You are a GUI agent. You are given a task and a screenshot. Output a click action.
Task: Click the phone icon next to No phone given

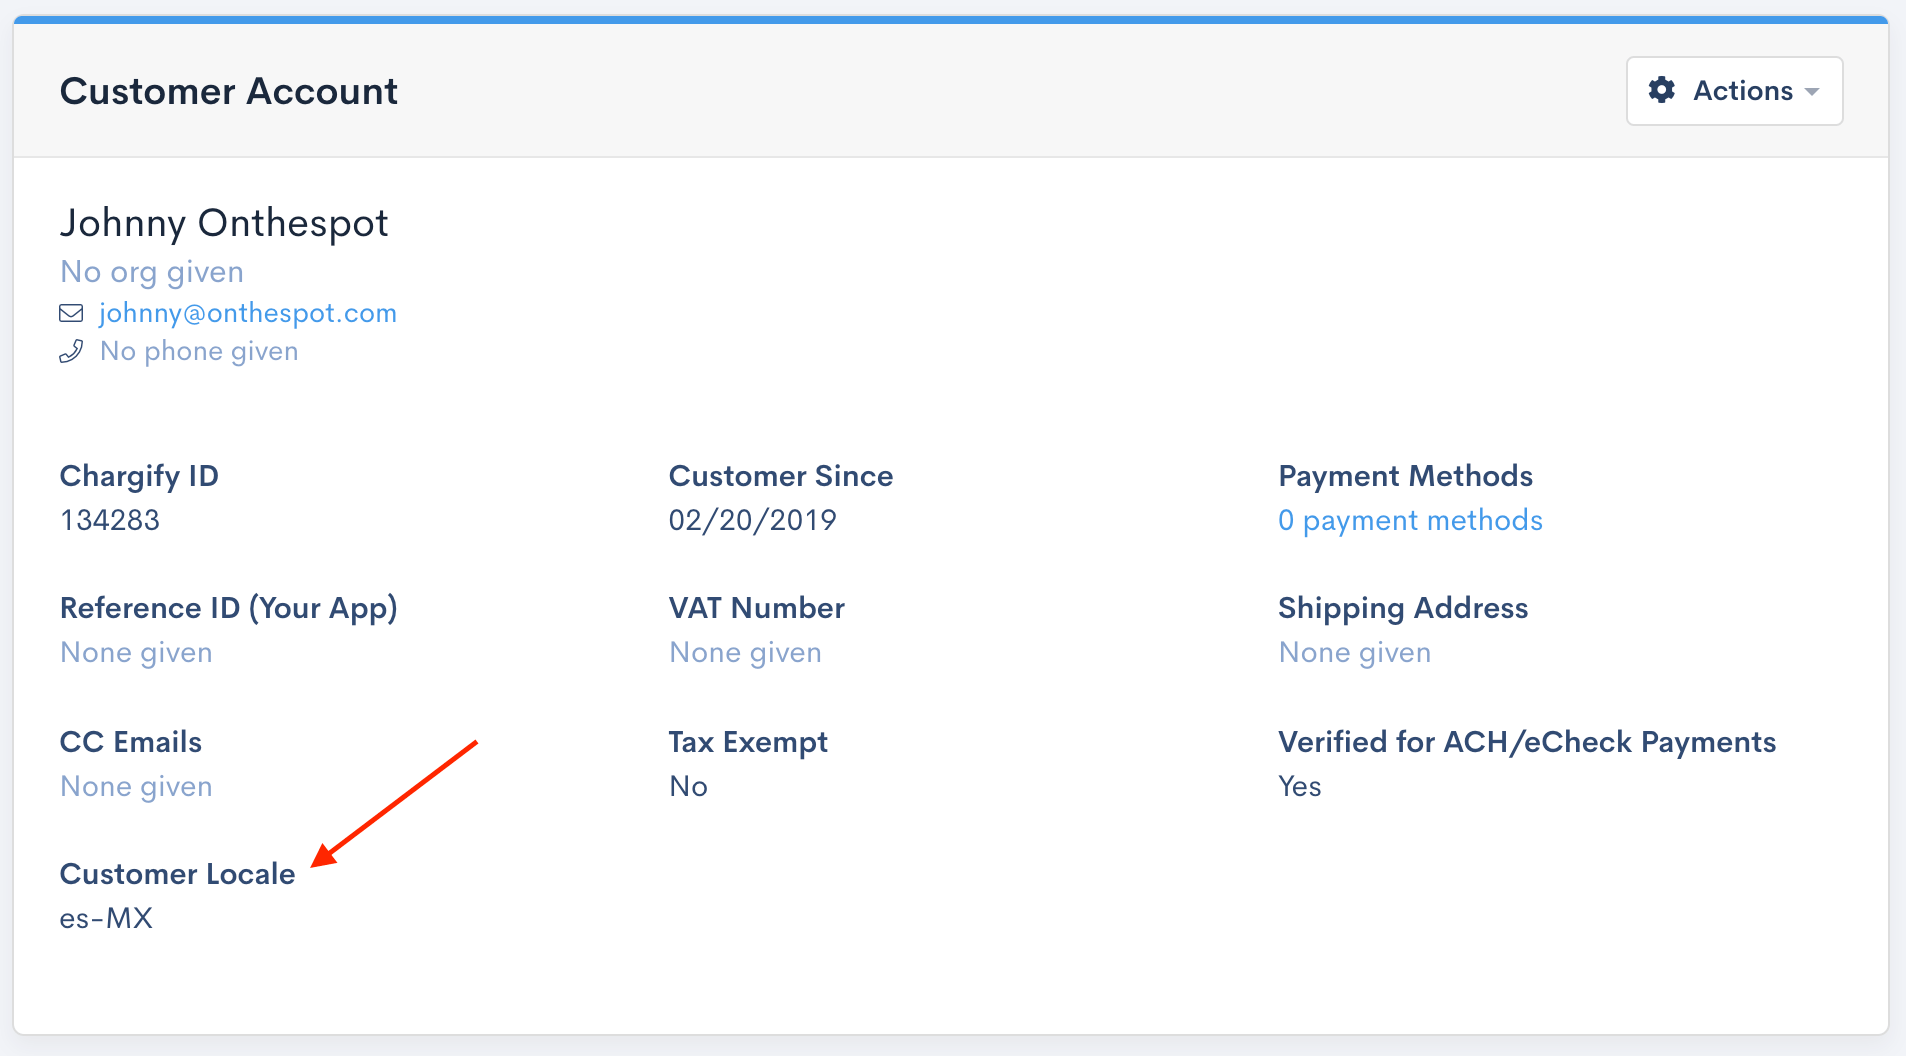(71, 350)
